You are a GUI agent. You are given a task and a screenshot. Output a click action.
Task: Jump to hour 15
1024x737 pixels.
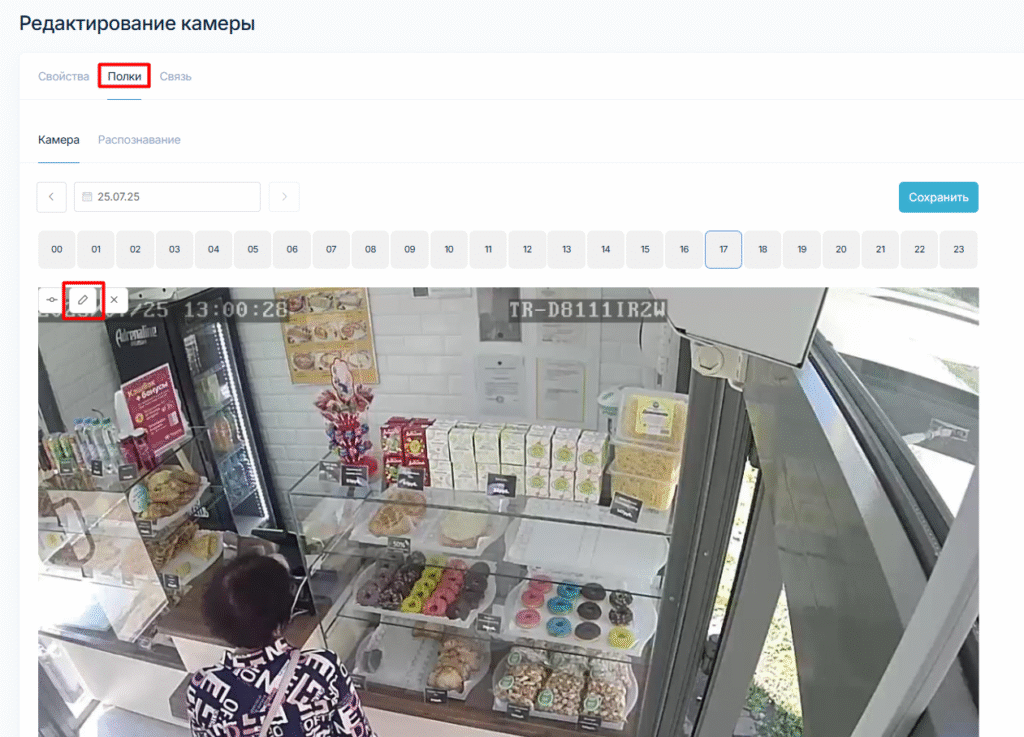645,249
